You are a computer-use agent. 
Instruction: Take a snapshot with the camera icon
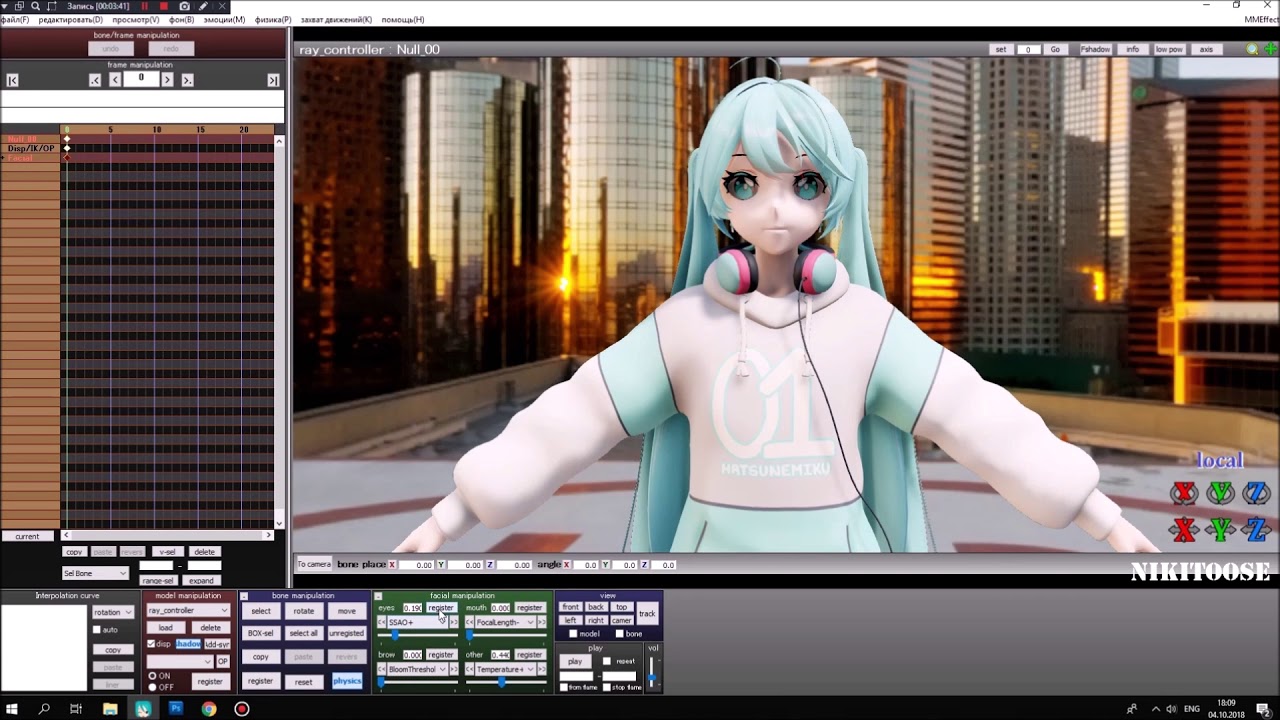[184, 6]
